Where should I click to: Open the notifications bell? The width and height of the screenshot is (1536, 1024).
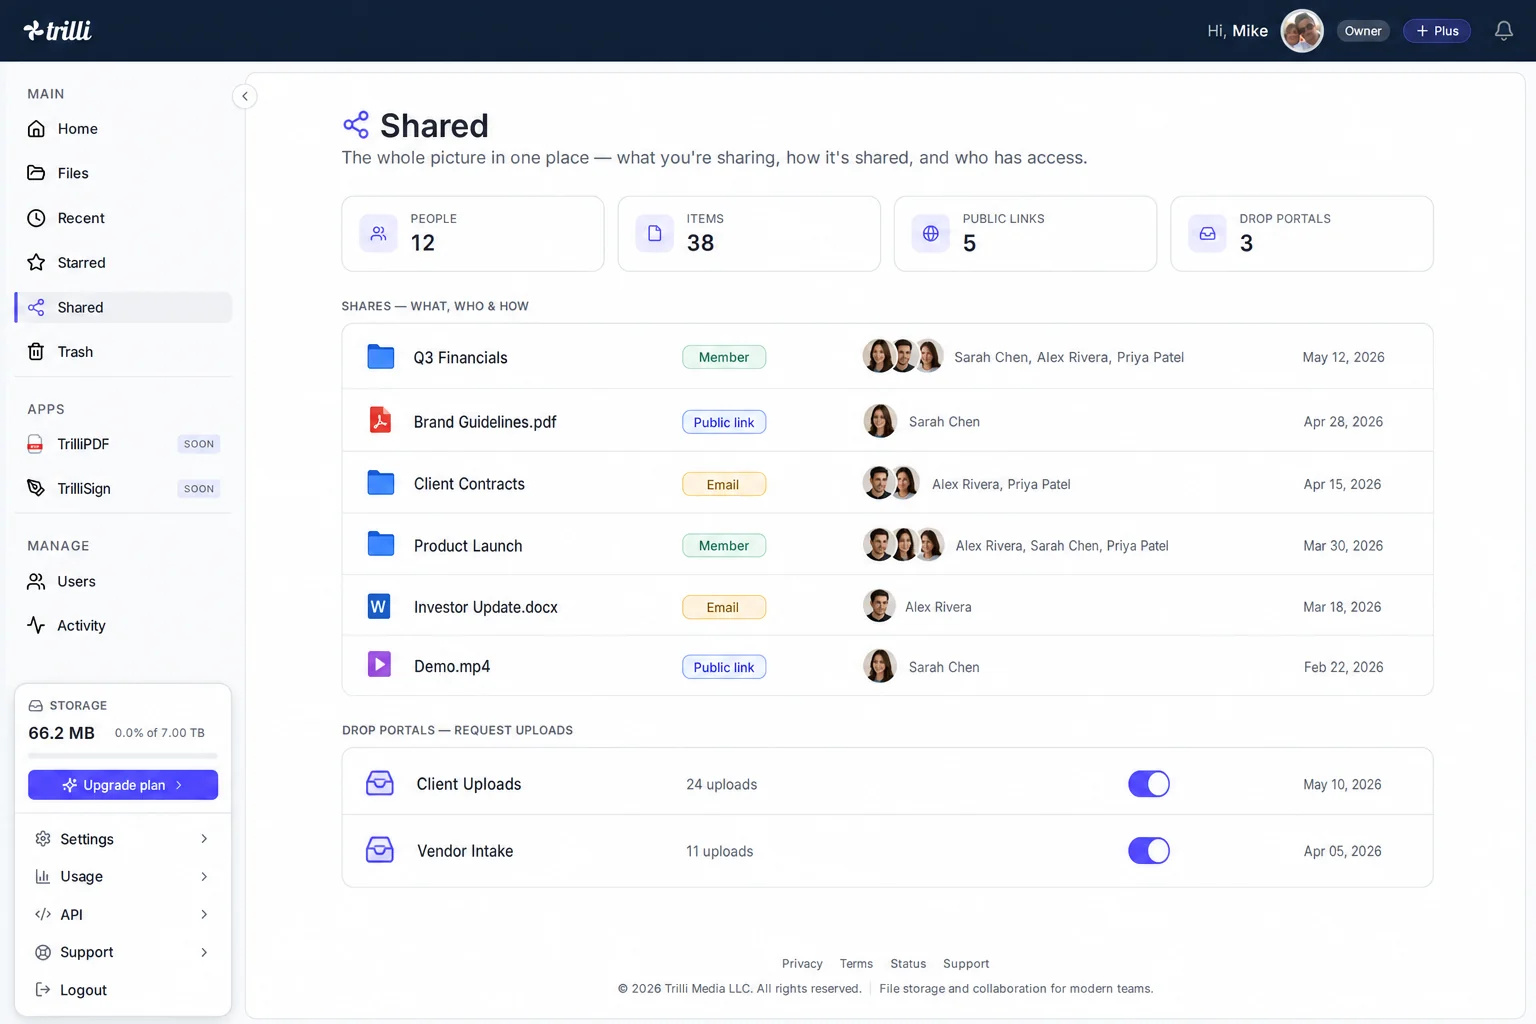click(x=1503, y=31)
